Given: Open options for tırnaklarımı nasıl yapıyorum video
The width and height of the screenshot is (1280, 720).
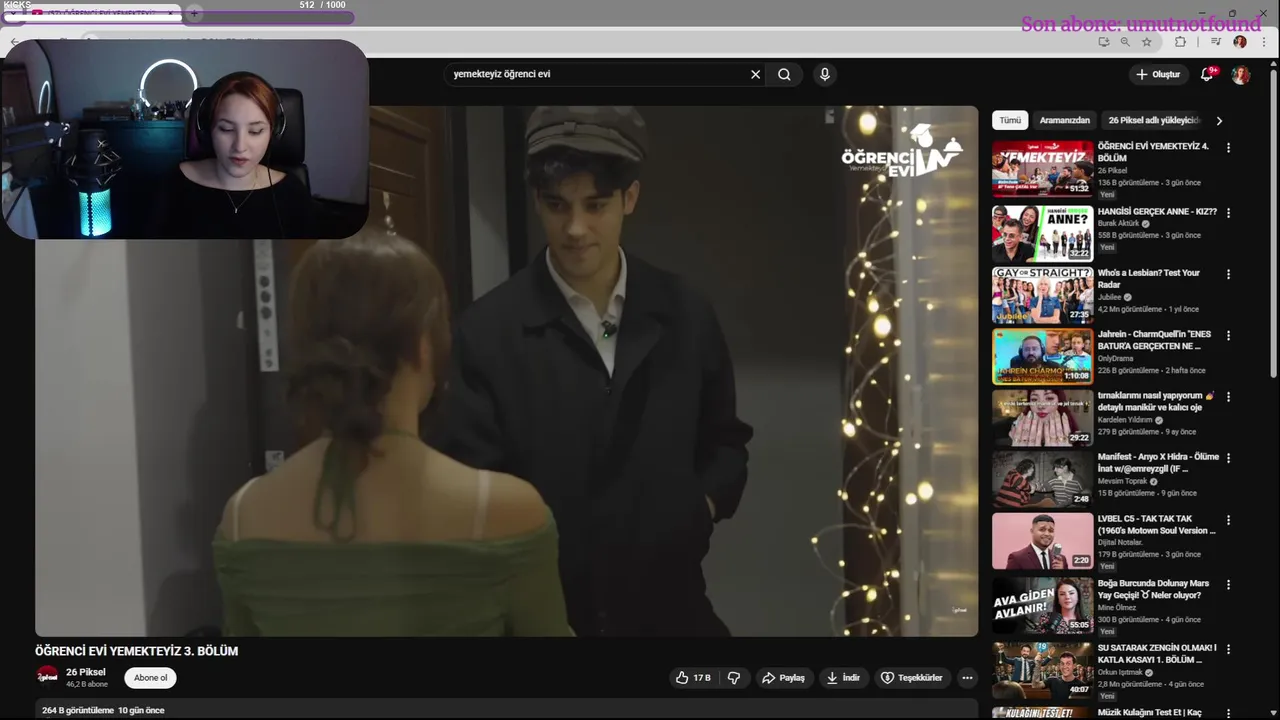Looking at the screenshot, I should click(1229, 396).
